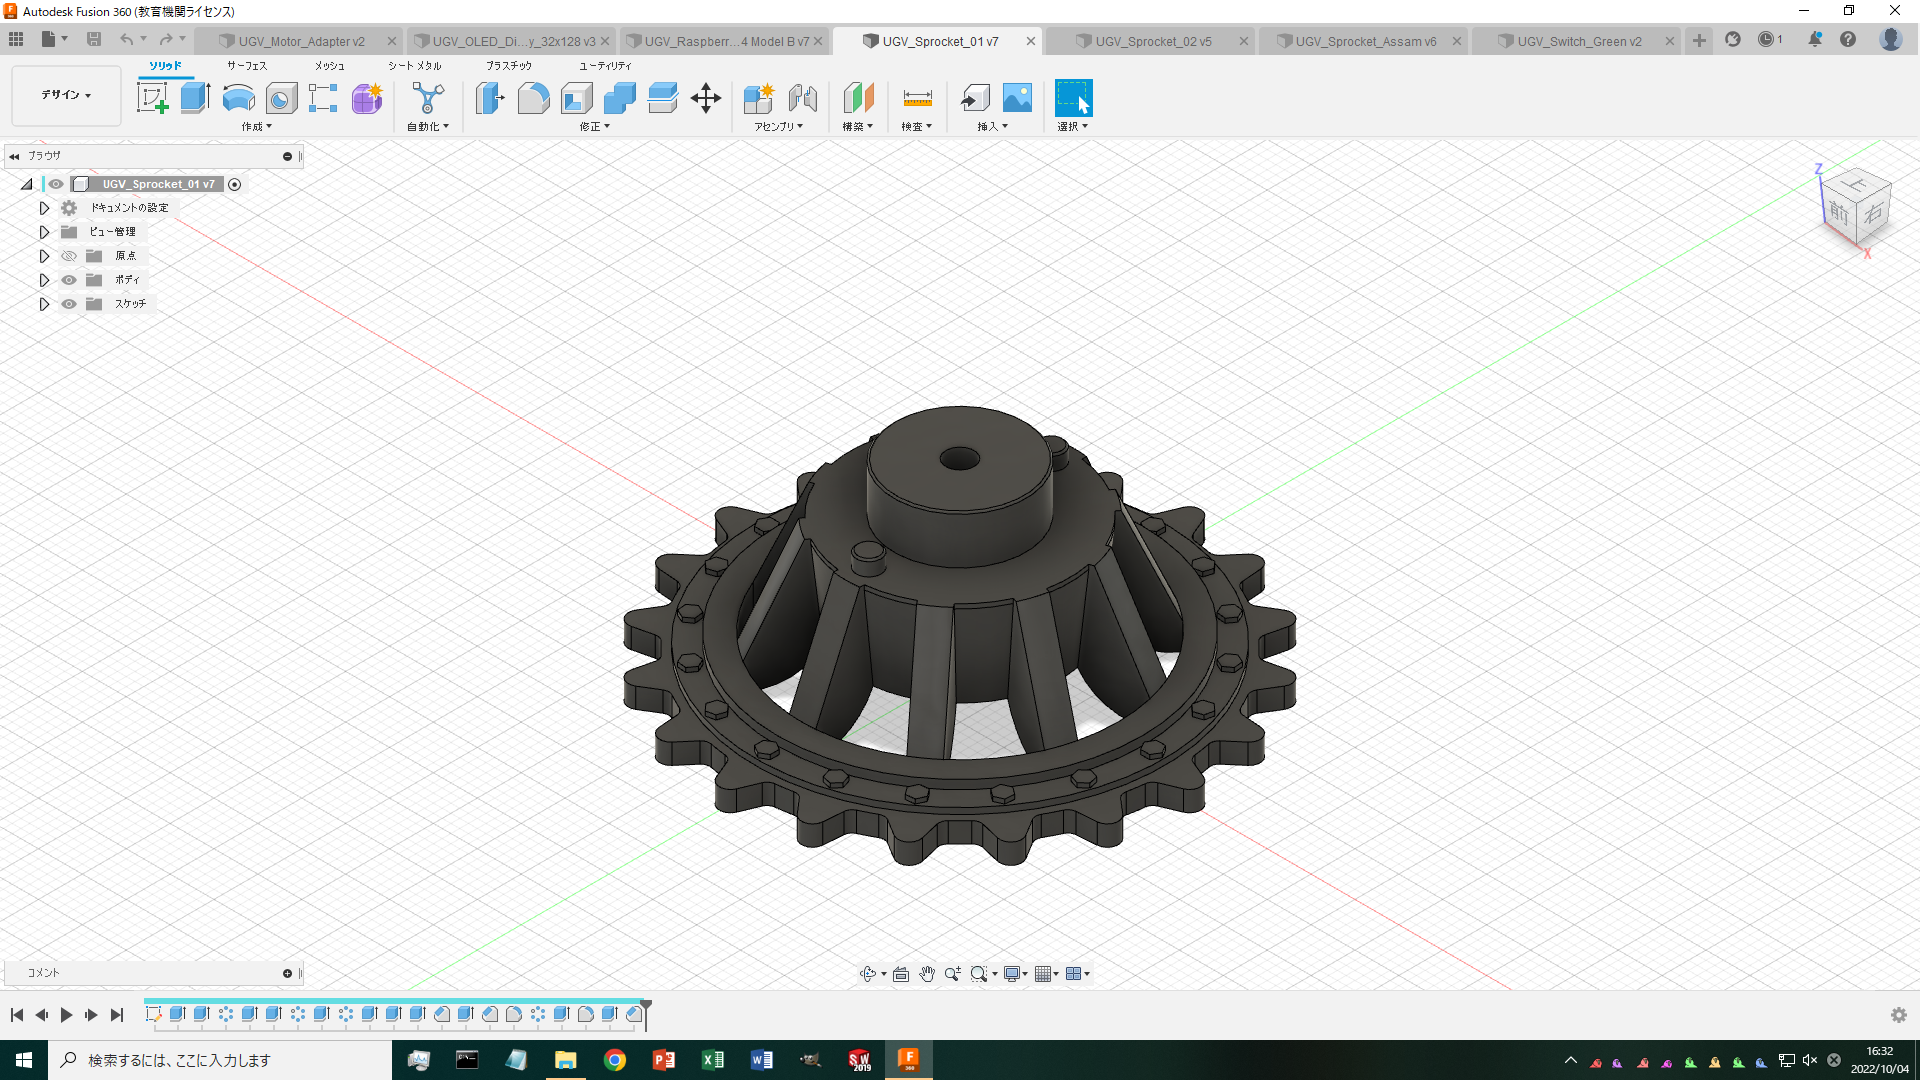
Task: Open the Data Panel grid icon
Action: point(16,40)
